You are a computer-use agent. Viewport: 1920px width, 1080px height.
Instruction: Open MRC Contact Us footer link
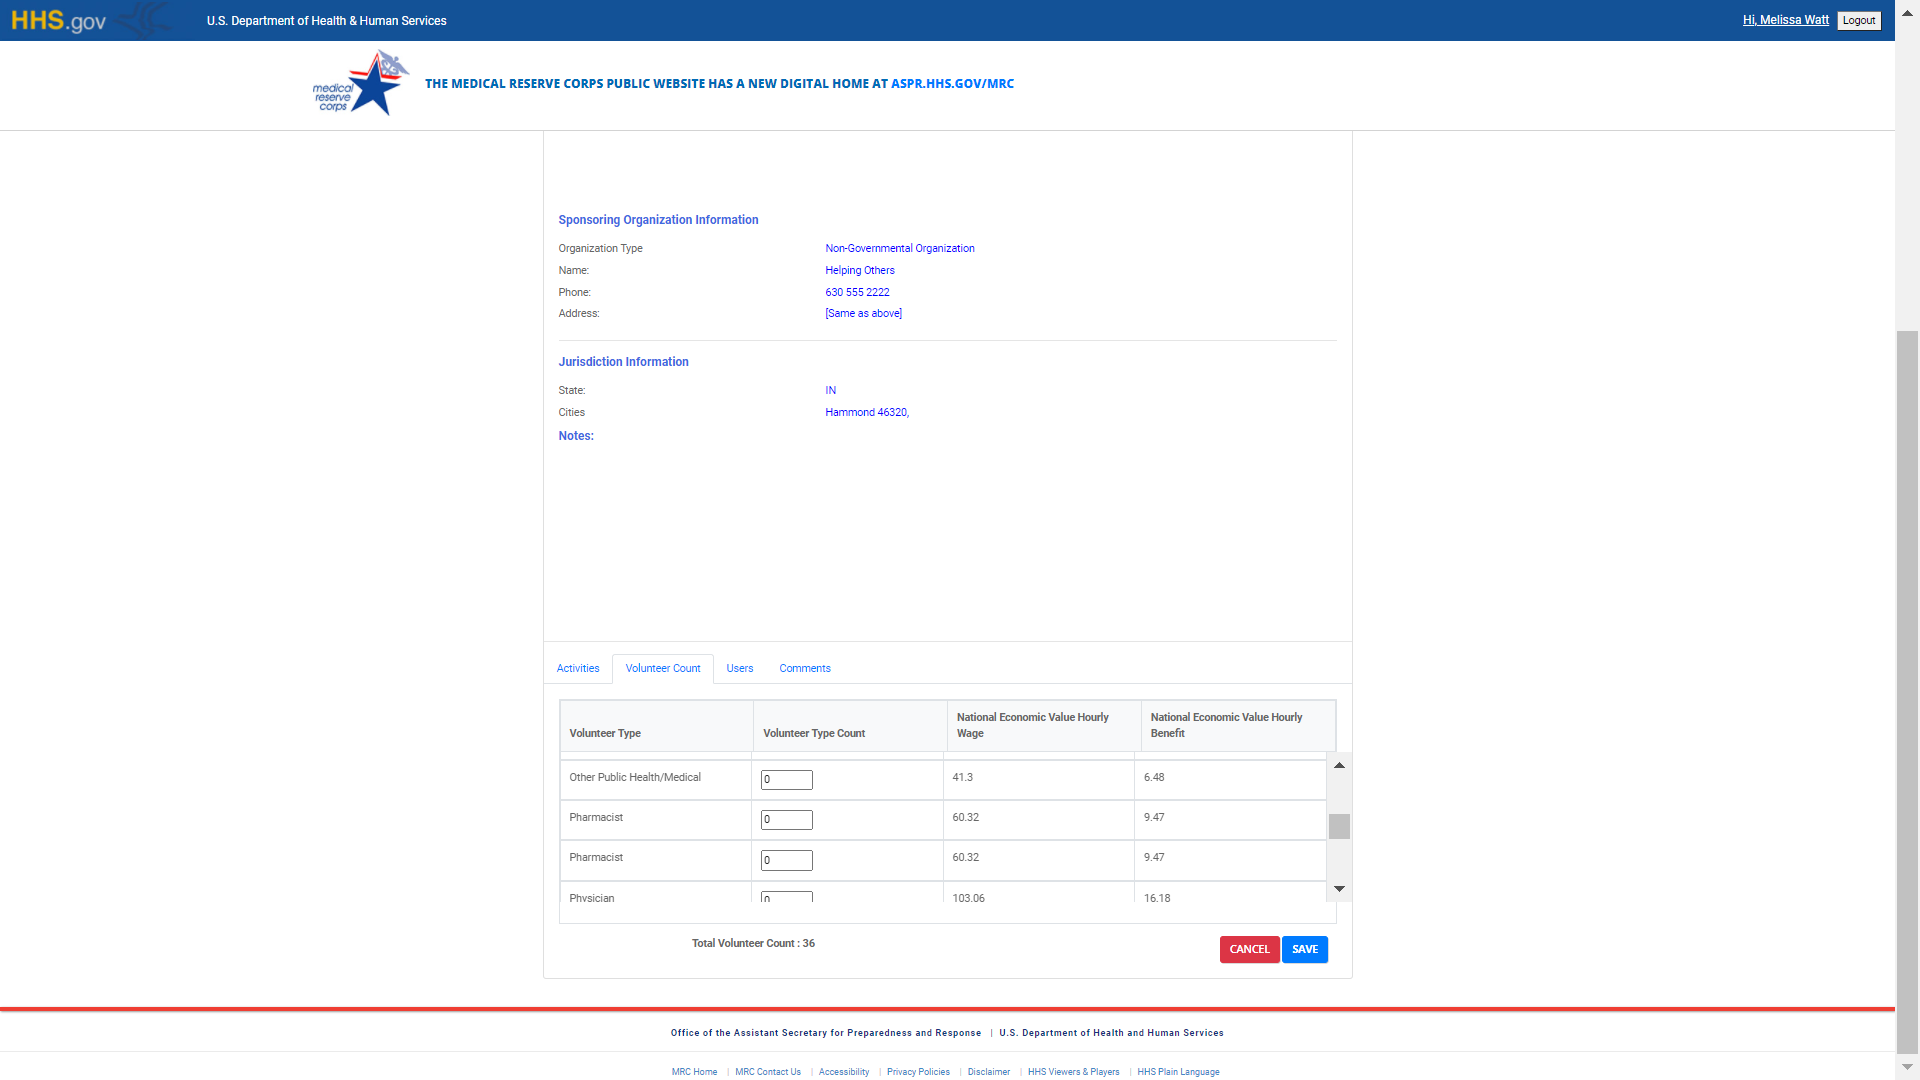pyautogui.click(x=768, y=1072)
